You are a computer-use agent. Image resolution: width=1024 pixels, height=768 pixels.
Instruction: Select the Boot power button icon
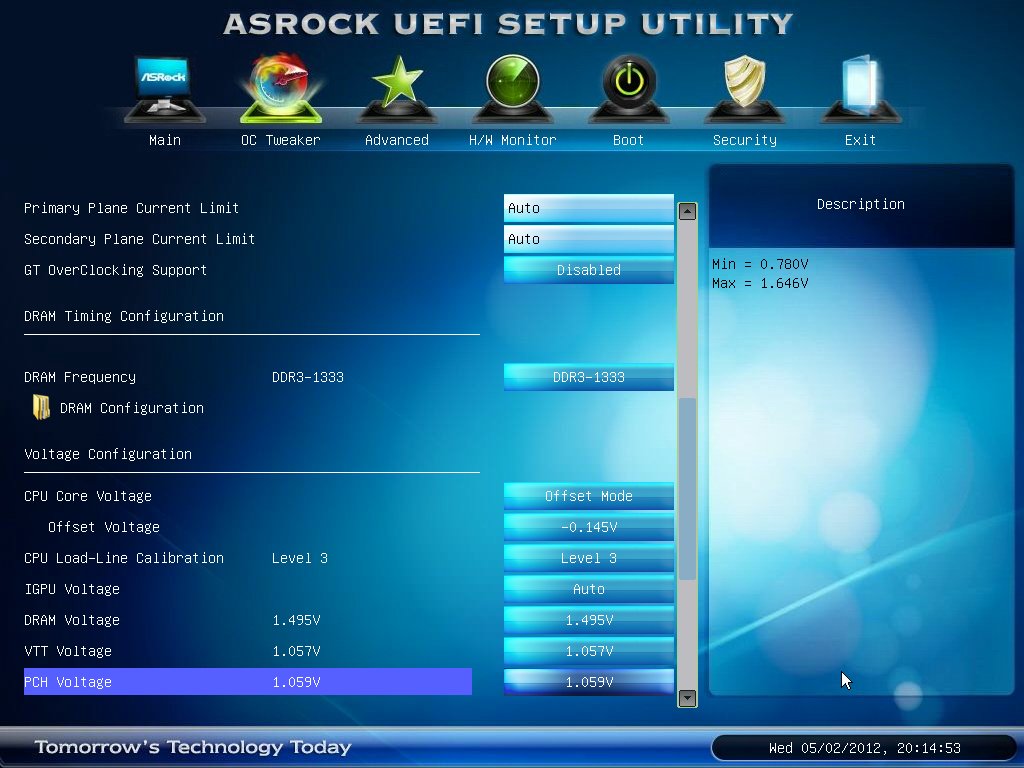coord(629,88)
